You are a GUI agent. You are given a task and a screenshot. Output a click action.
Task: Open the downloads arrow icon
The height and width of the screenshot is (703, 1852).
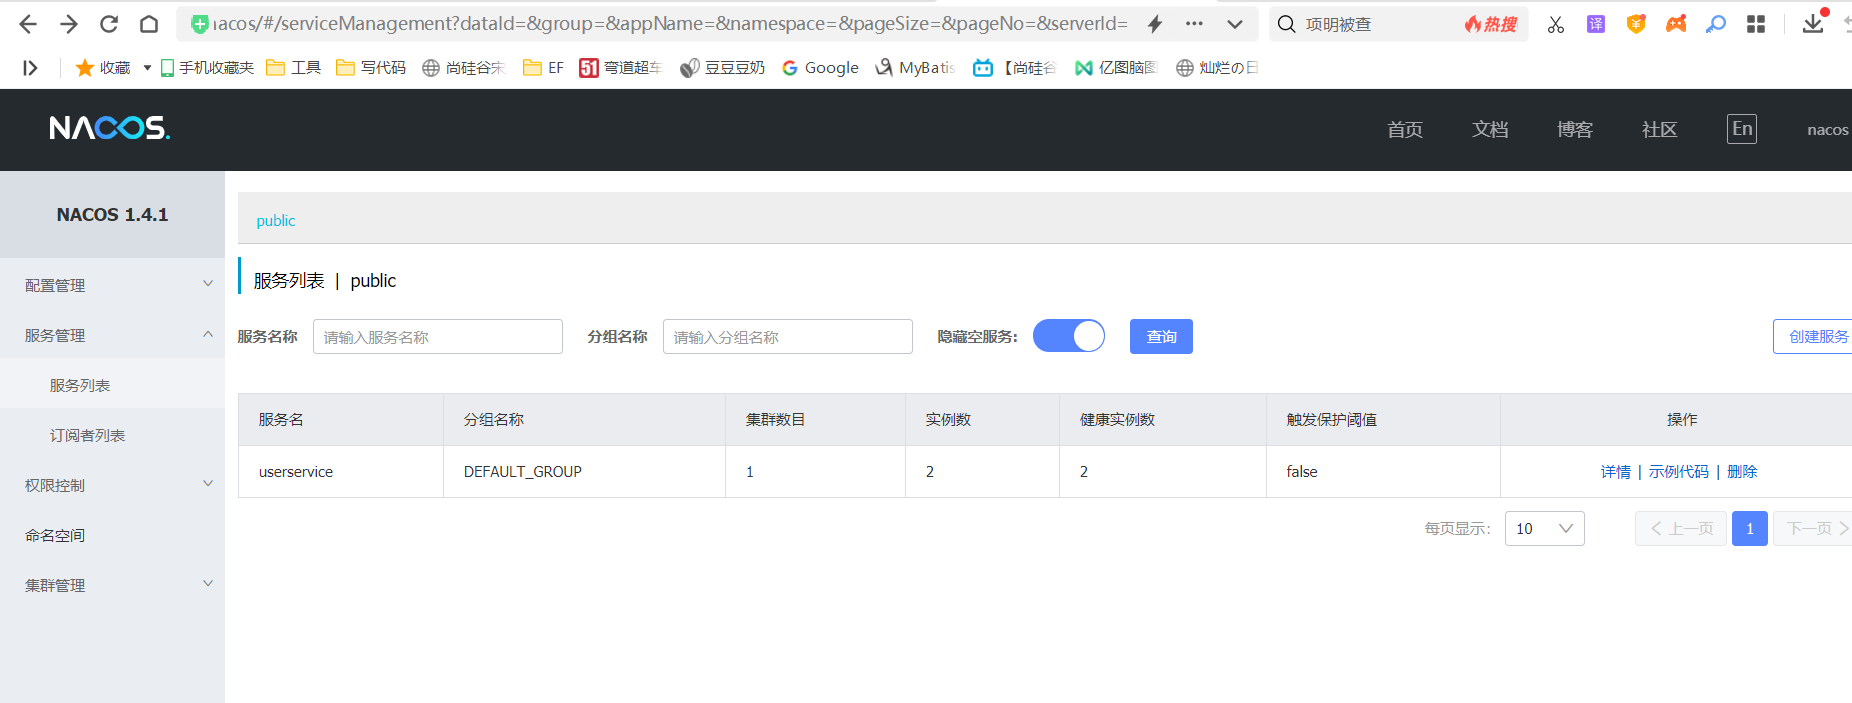click(x=1813, y=23)
